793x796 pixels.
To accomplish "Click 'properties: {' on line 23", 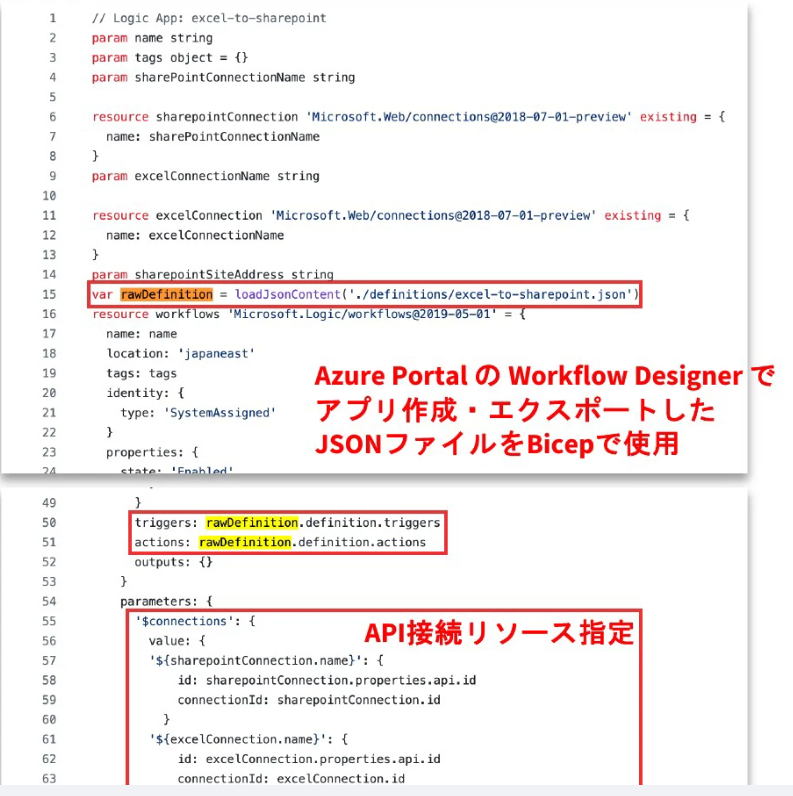I will pos(152,452).
